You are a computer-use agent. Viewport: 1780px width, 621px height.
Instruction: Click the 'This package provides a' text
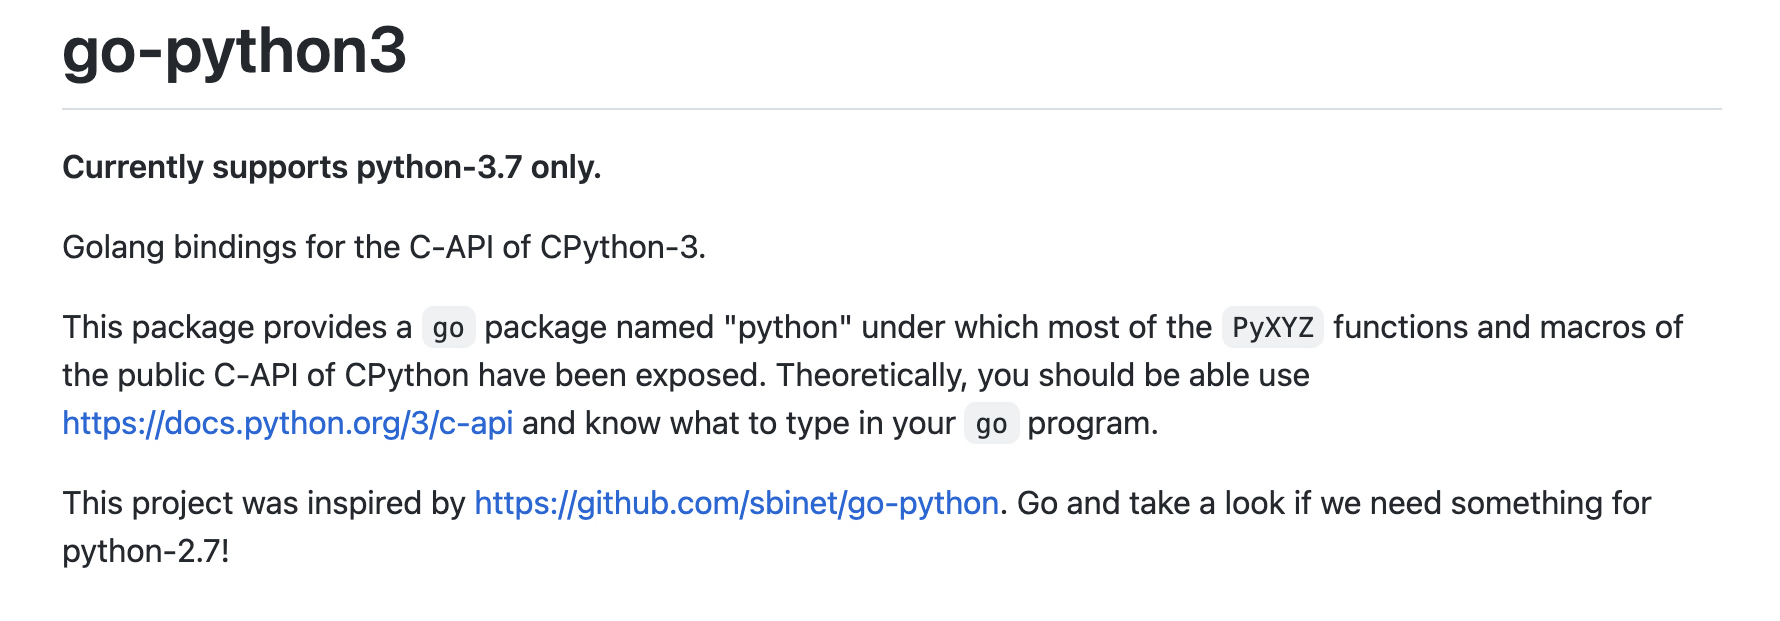237,328
